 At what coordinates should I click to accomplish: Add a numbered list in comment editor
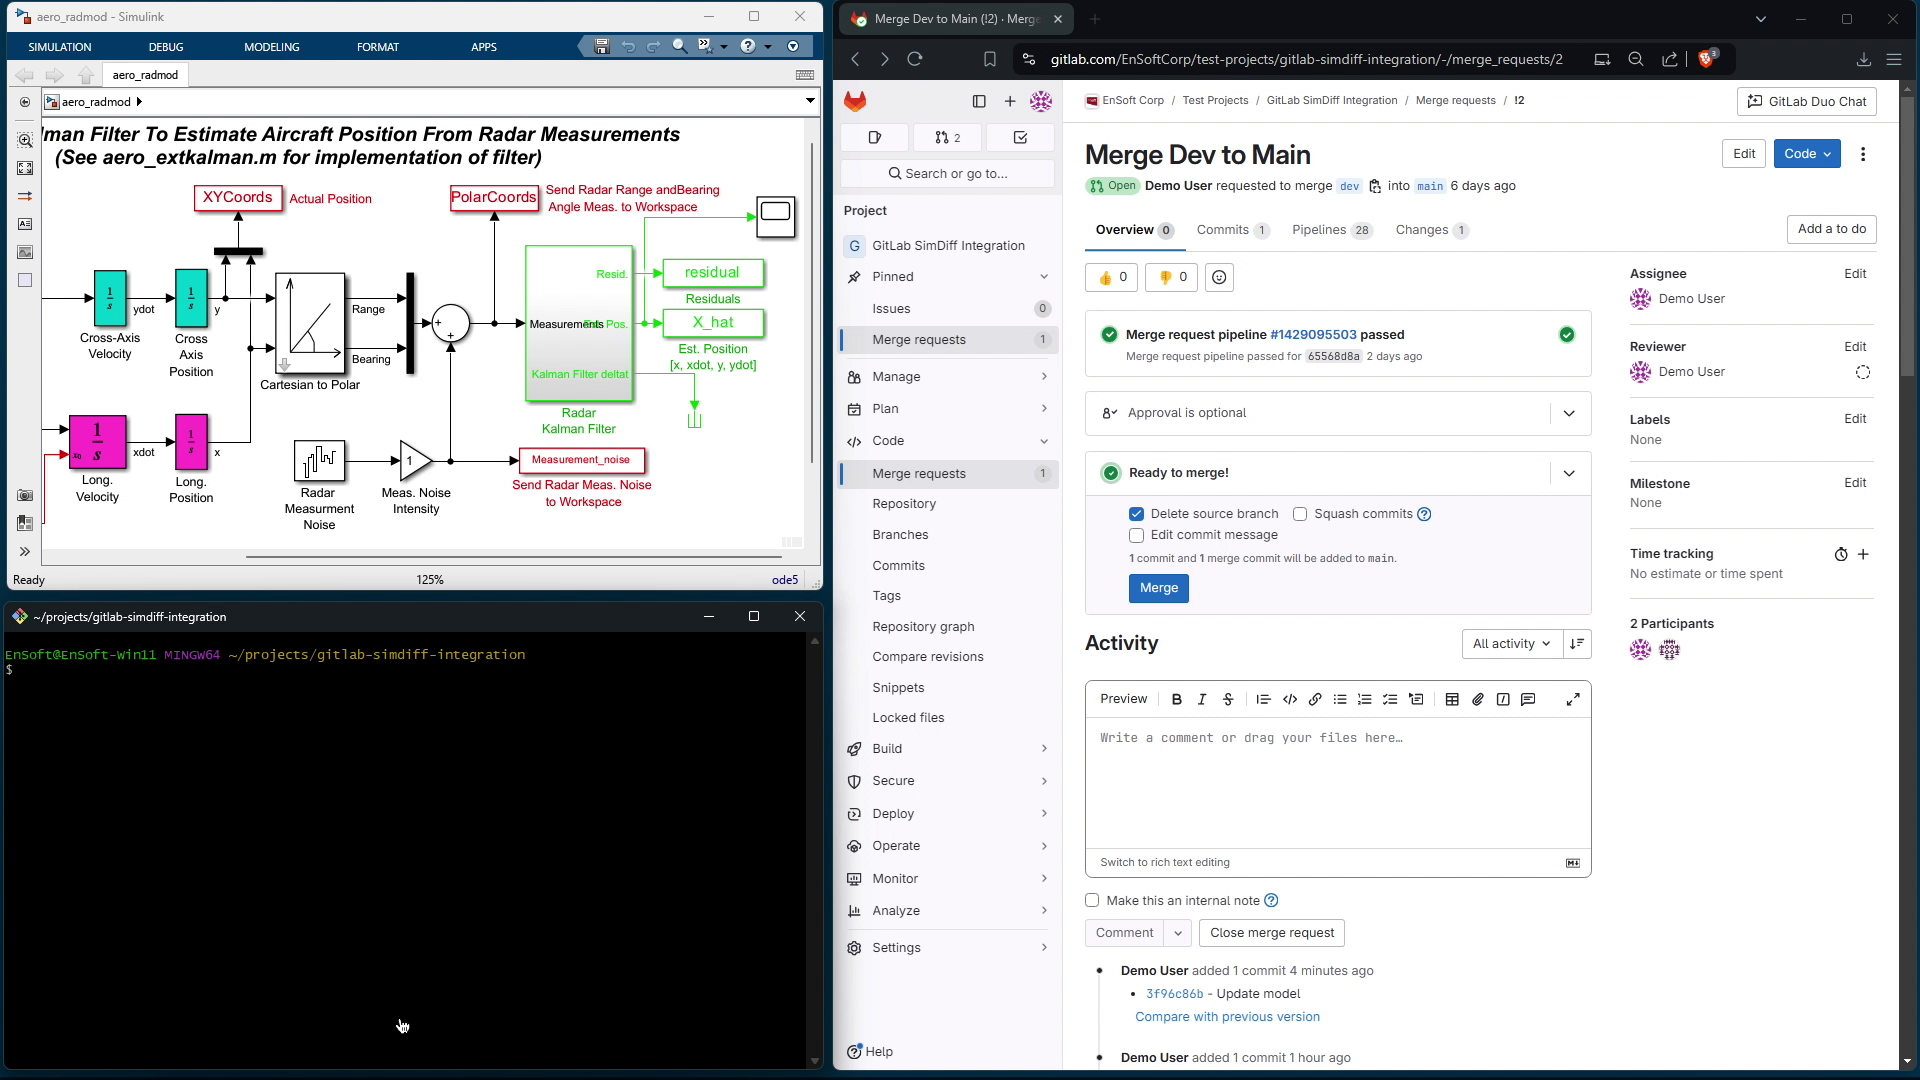1365,699
